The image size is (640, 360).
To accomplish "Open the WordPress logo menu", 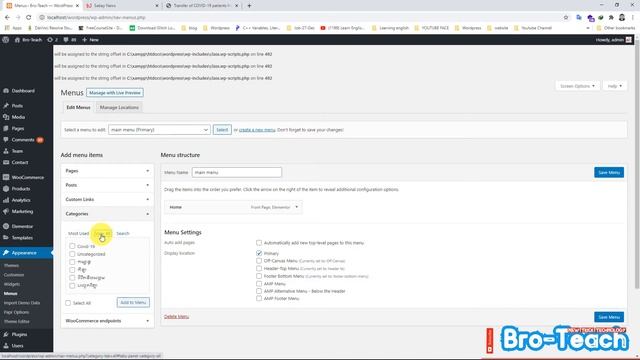I will (6, 40).
